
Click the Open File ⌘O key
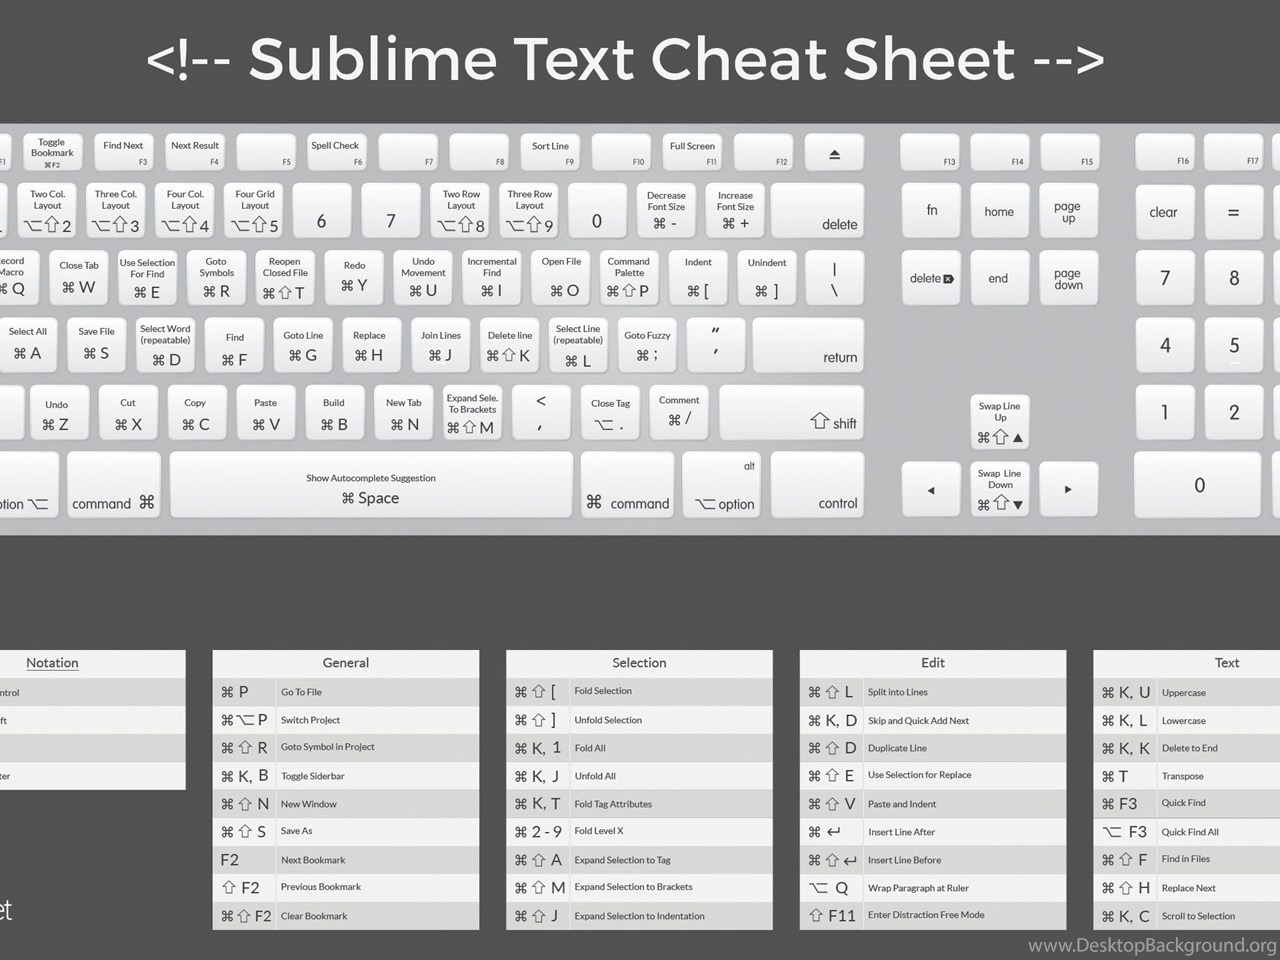(x=561, y=278)
